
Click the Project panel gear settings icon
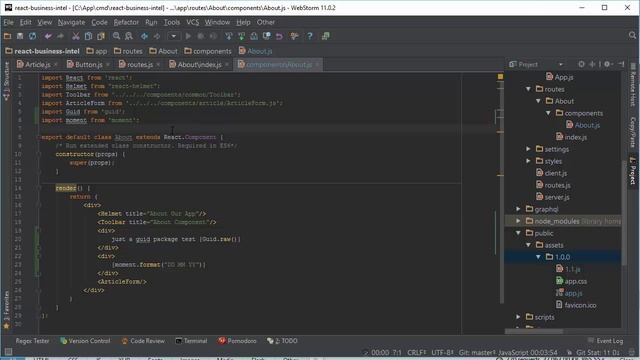[x=608, y=64]
